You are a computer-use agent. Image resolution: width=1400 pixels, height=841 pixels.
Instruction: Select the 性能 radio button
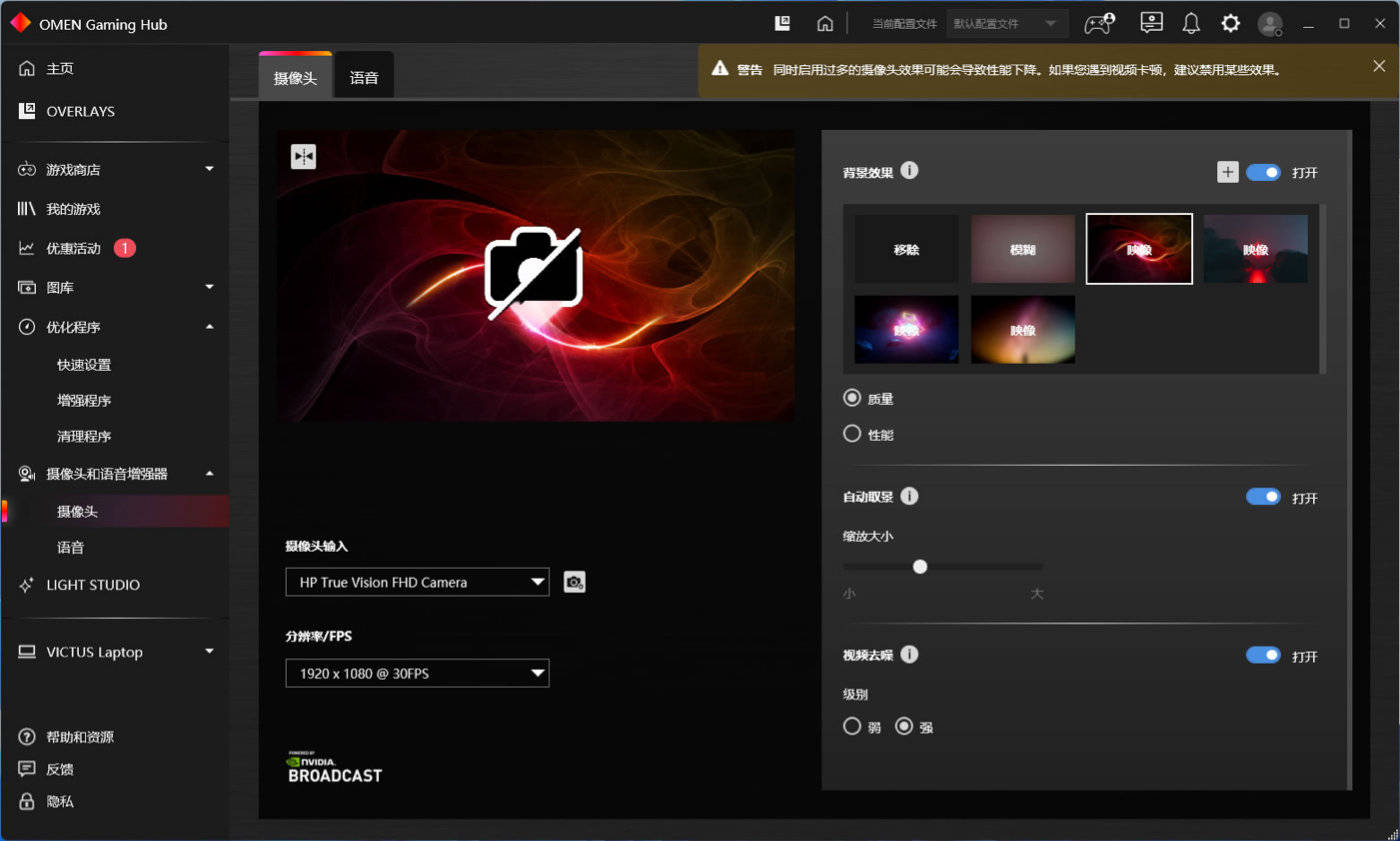point(852,434)
